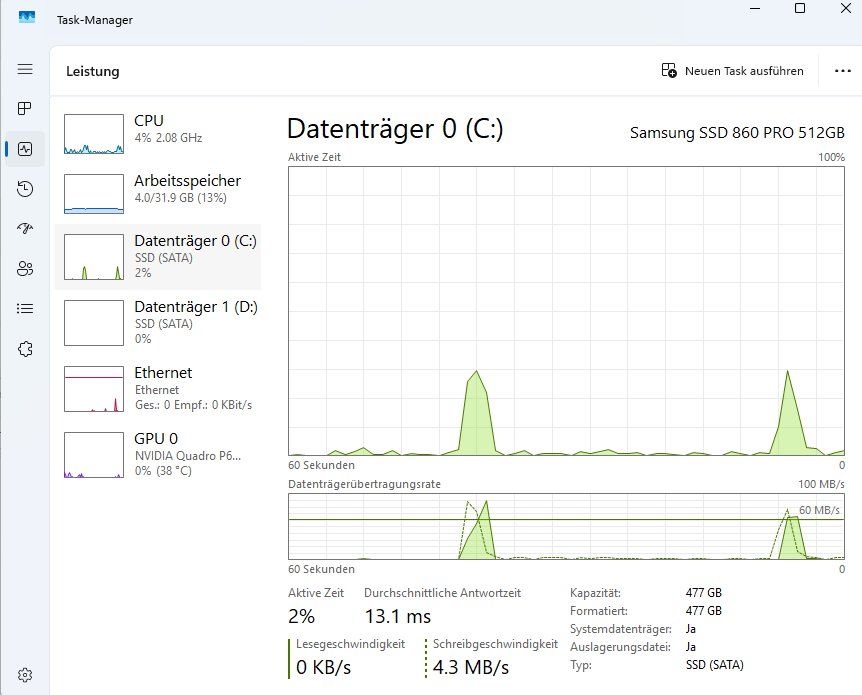Screen dimensions: 862x695
Task: Choose the Datenträger 1 (D:) entry label
Action: (196, 307)
